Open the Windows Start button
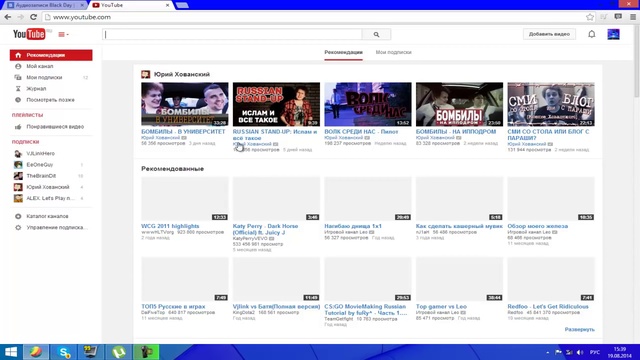The image size is (640, 360). [x=11, y=352]
